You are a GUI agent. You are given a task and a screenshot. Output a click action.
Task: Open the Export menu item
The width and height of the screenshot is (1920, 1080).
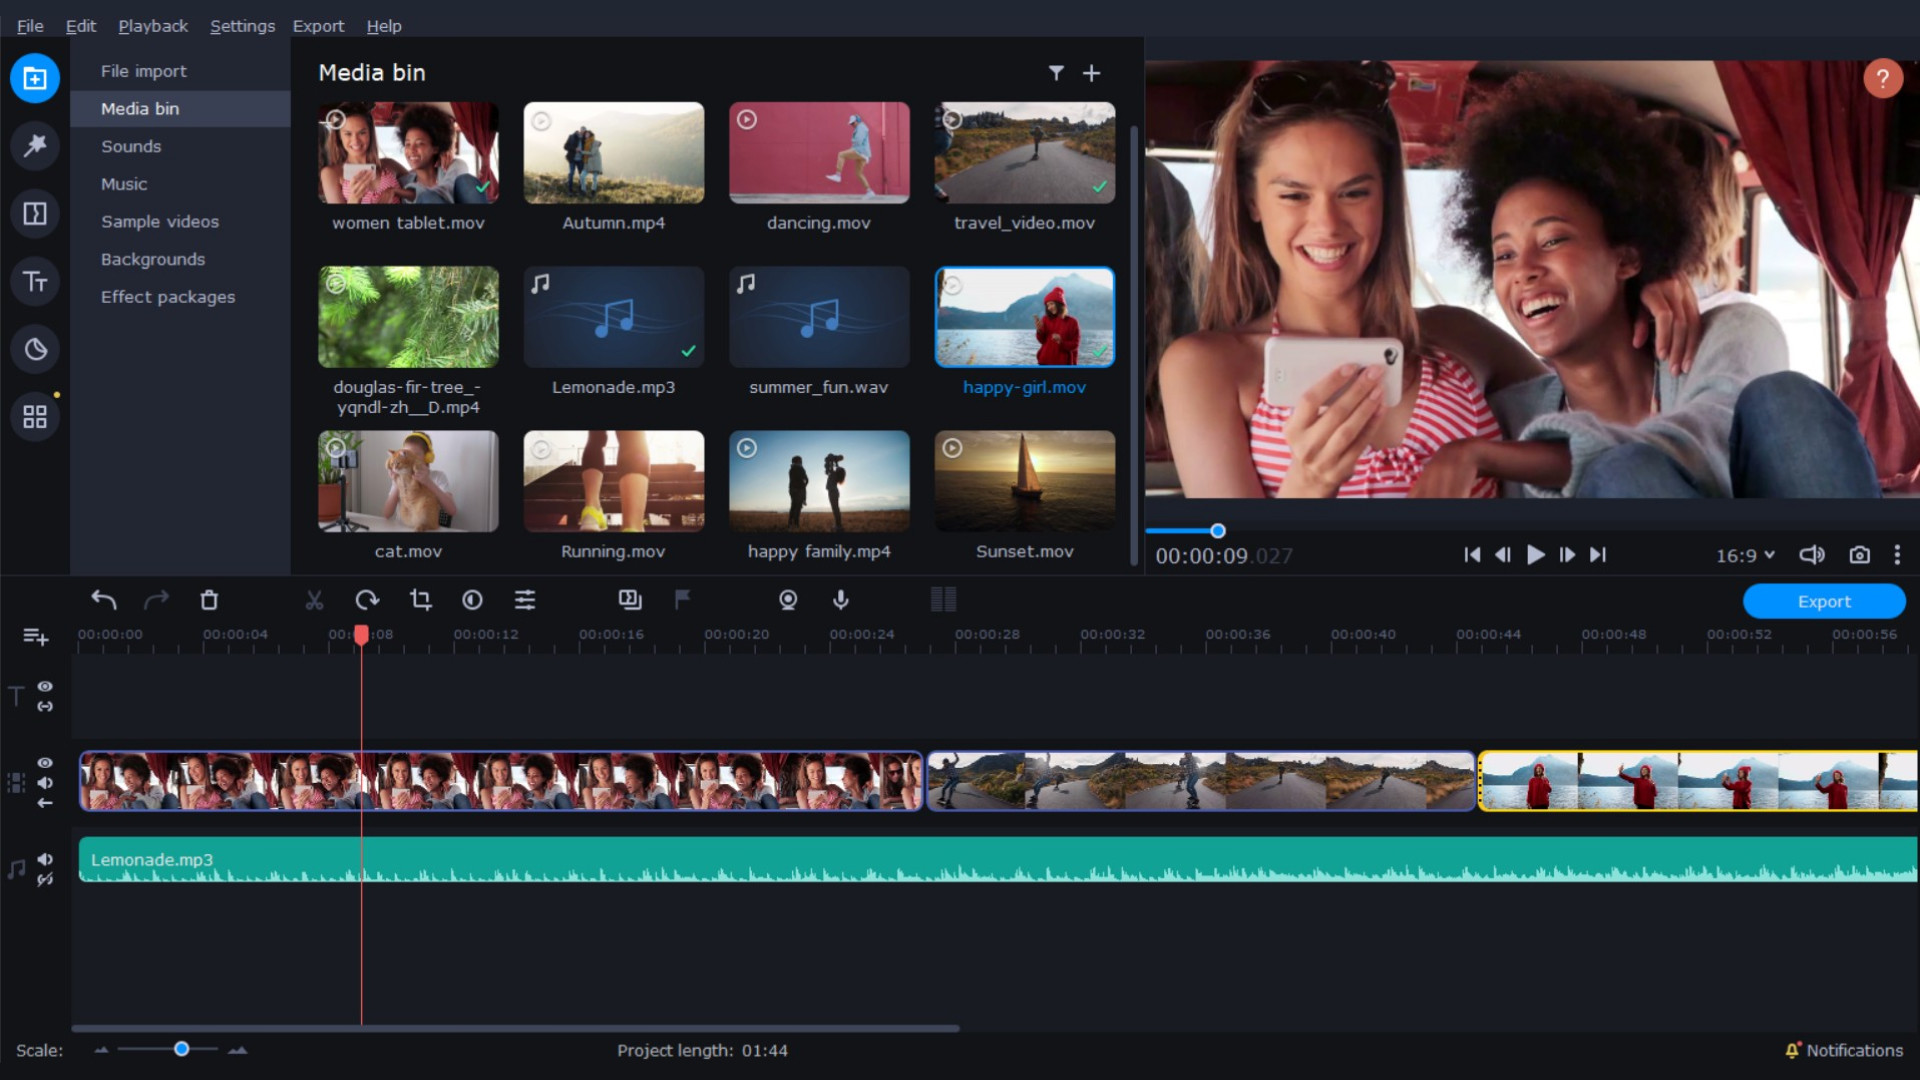pyautogui.click(x=318, y=25)
